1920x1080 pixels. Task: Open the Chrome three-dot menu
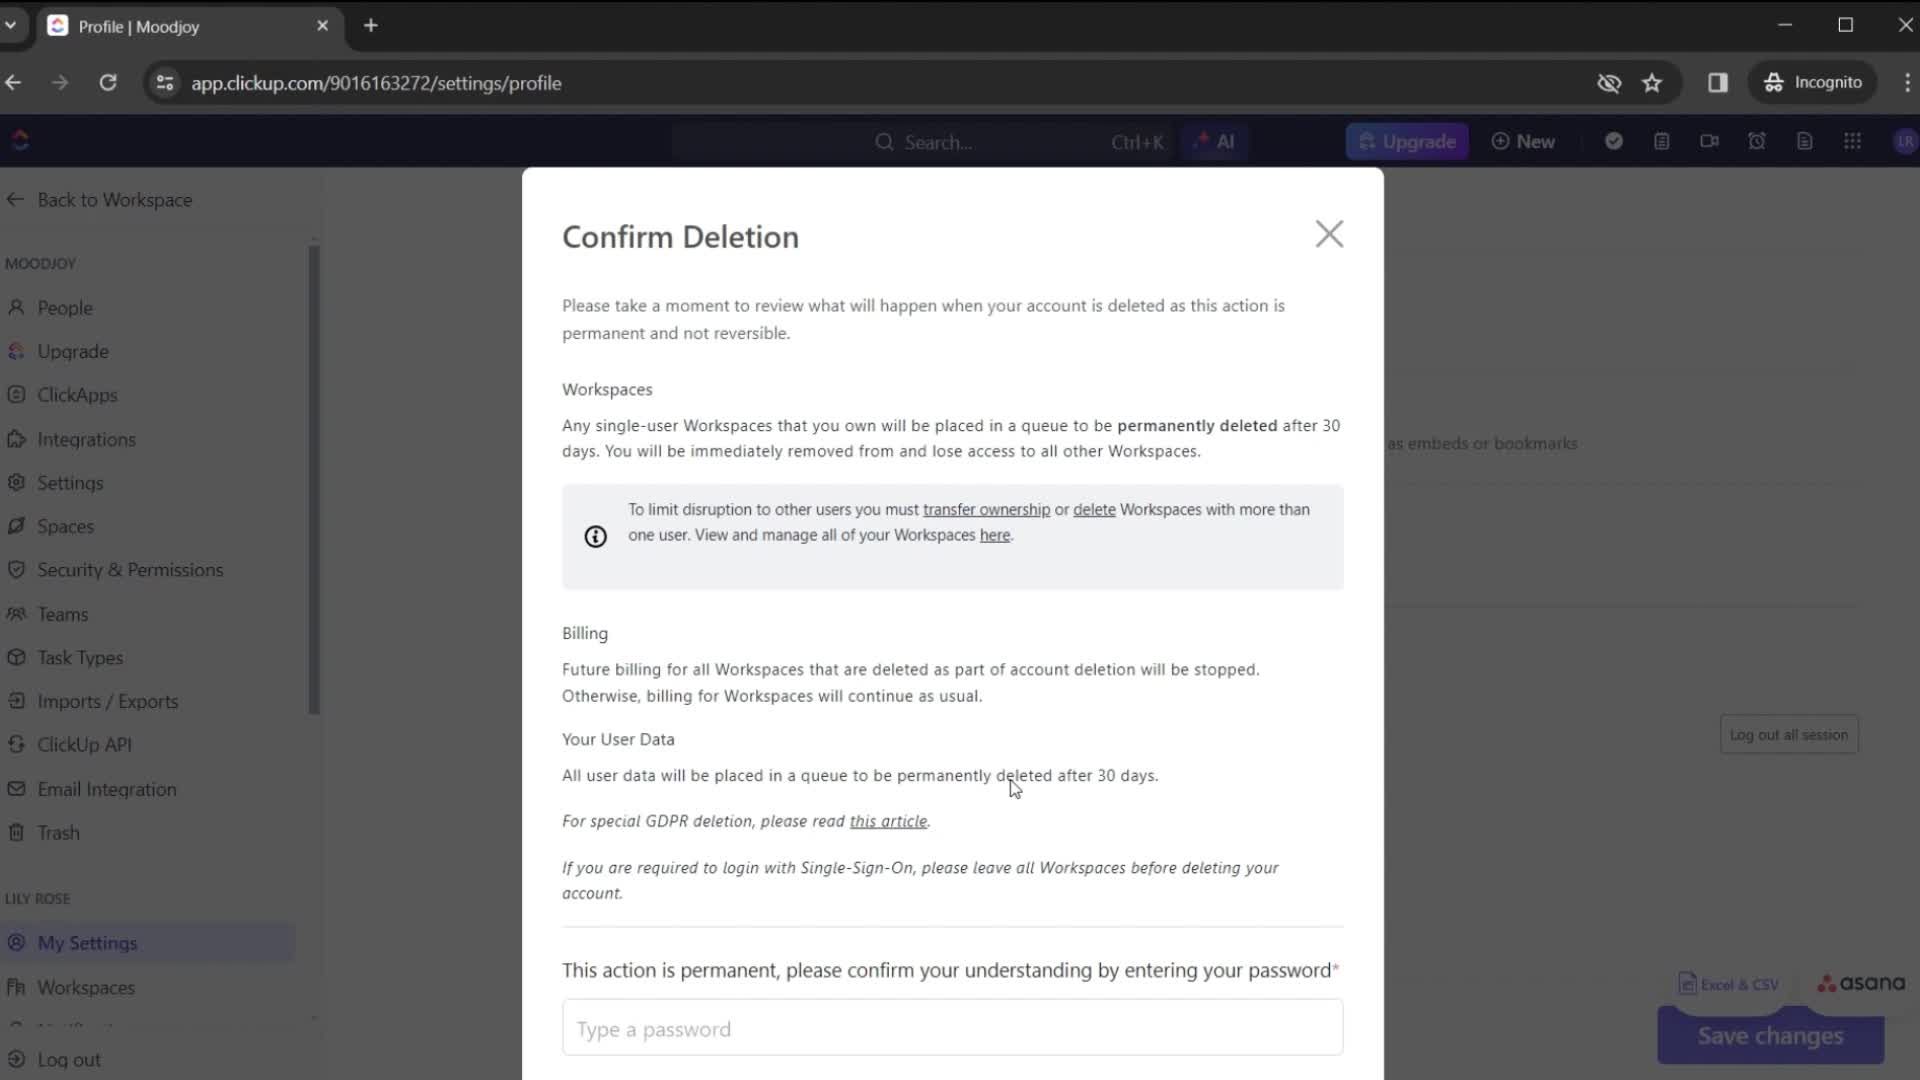(x=1906, y=83)
